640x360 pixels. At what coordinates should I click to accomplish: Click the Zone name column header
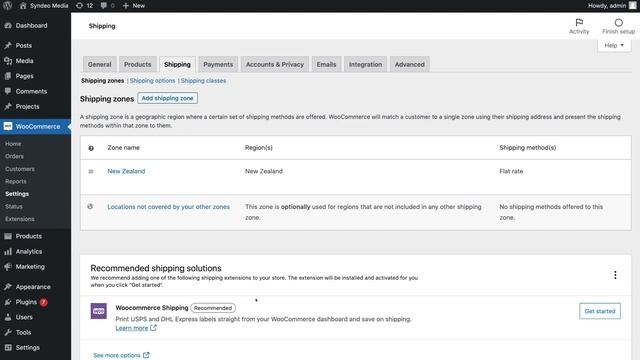pos(123,148)
